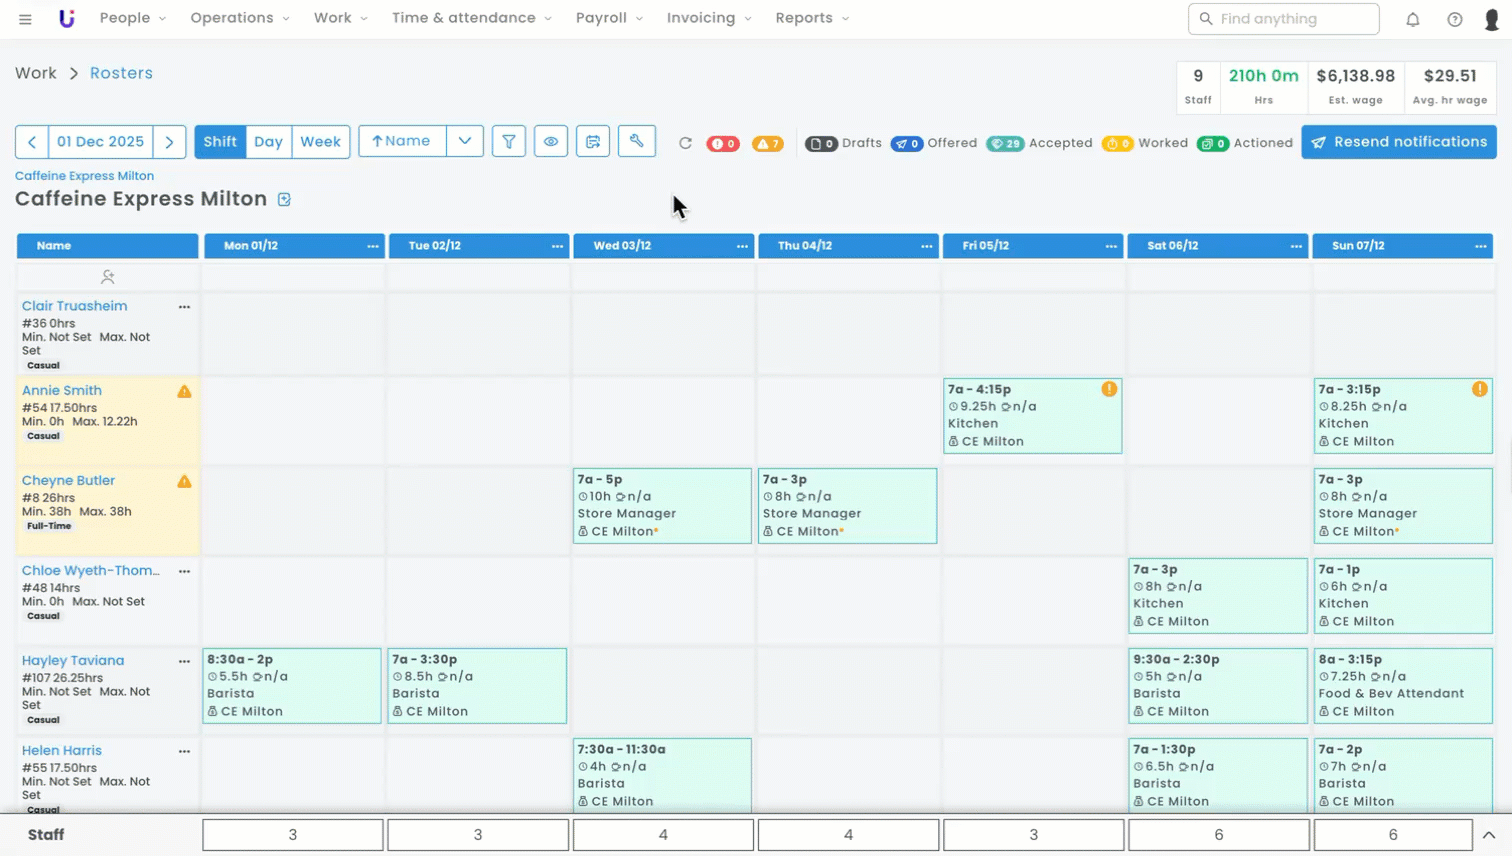This screenshot has width=1512, height=856.
Task: Click the Find anything search field
Action: 1284,19
